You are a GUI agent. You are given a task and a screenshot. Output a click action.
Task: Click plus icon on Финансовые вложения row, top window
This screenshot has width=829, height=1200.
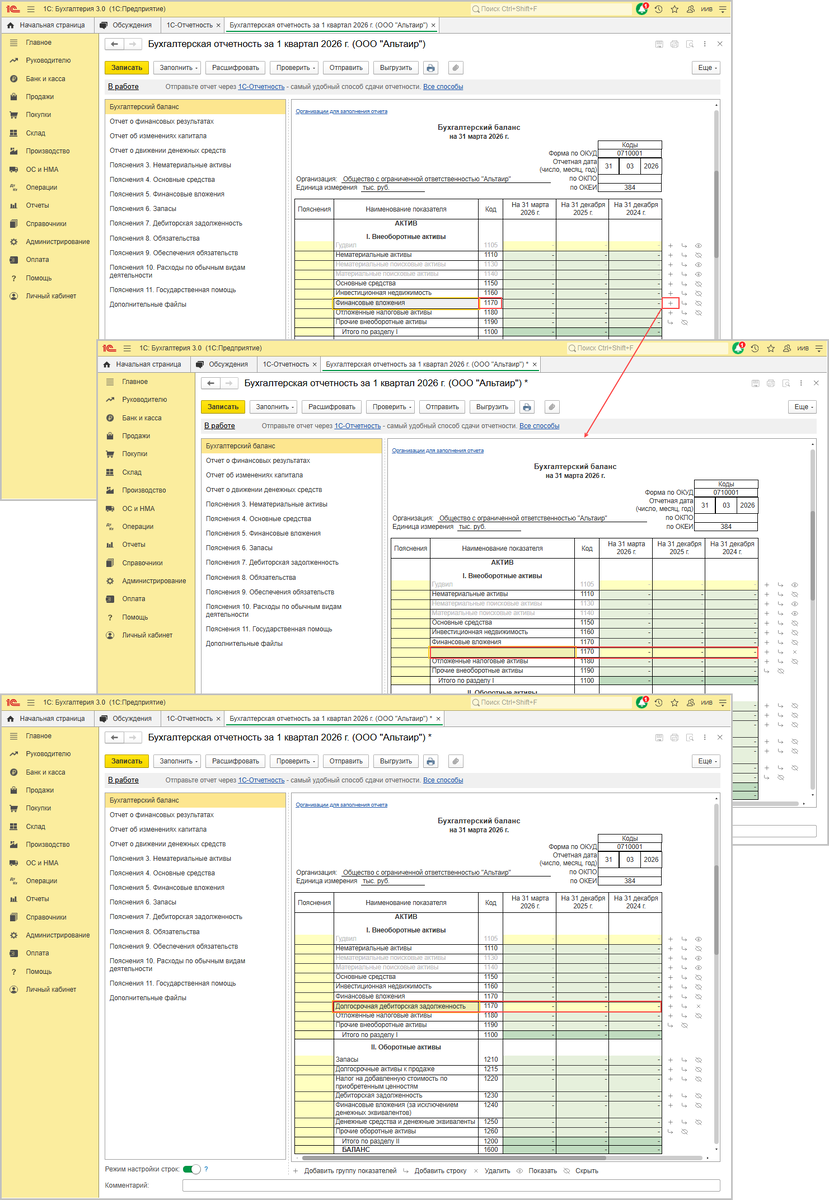[671, 303]
